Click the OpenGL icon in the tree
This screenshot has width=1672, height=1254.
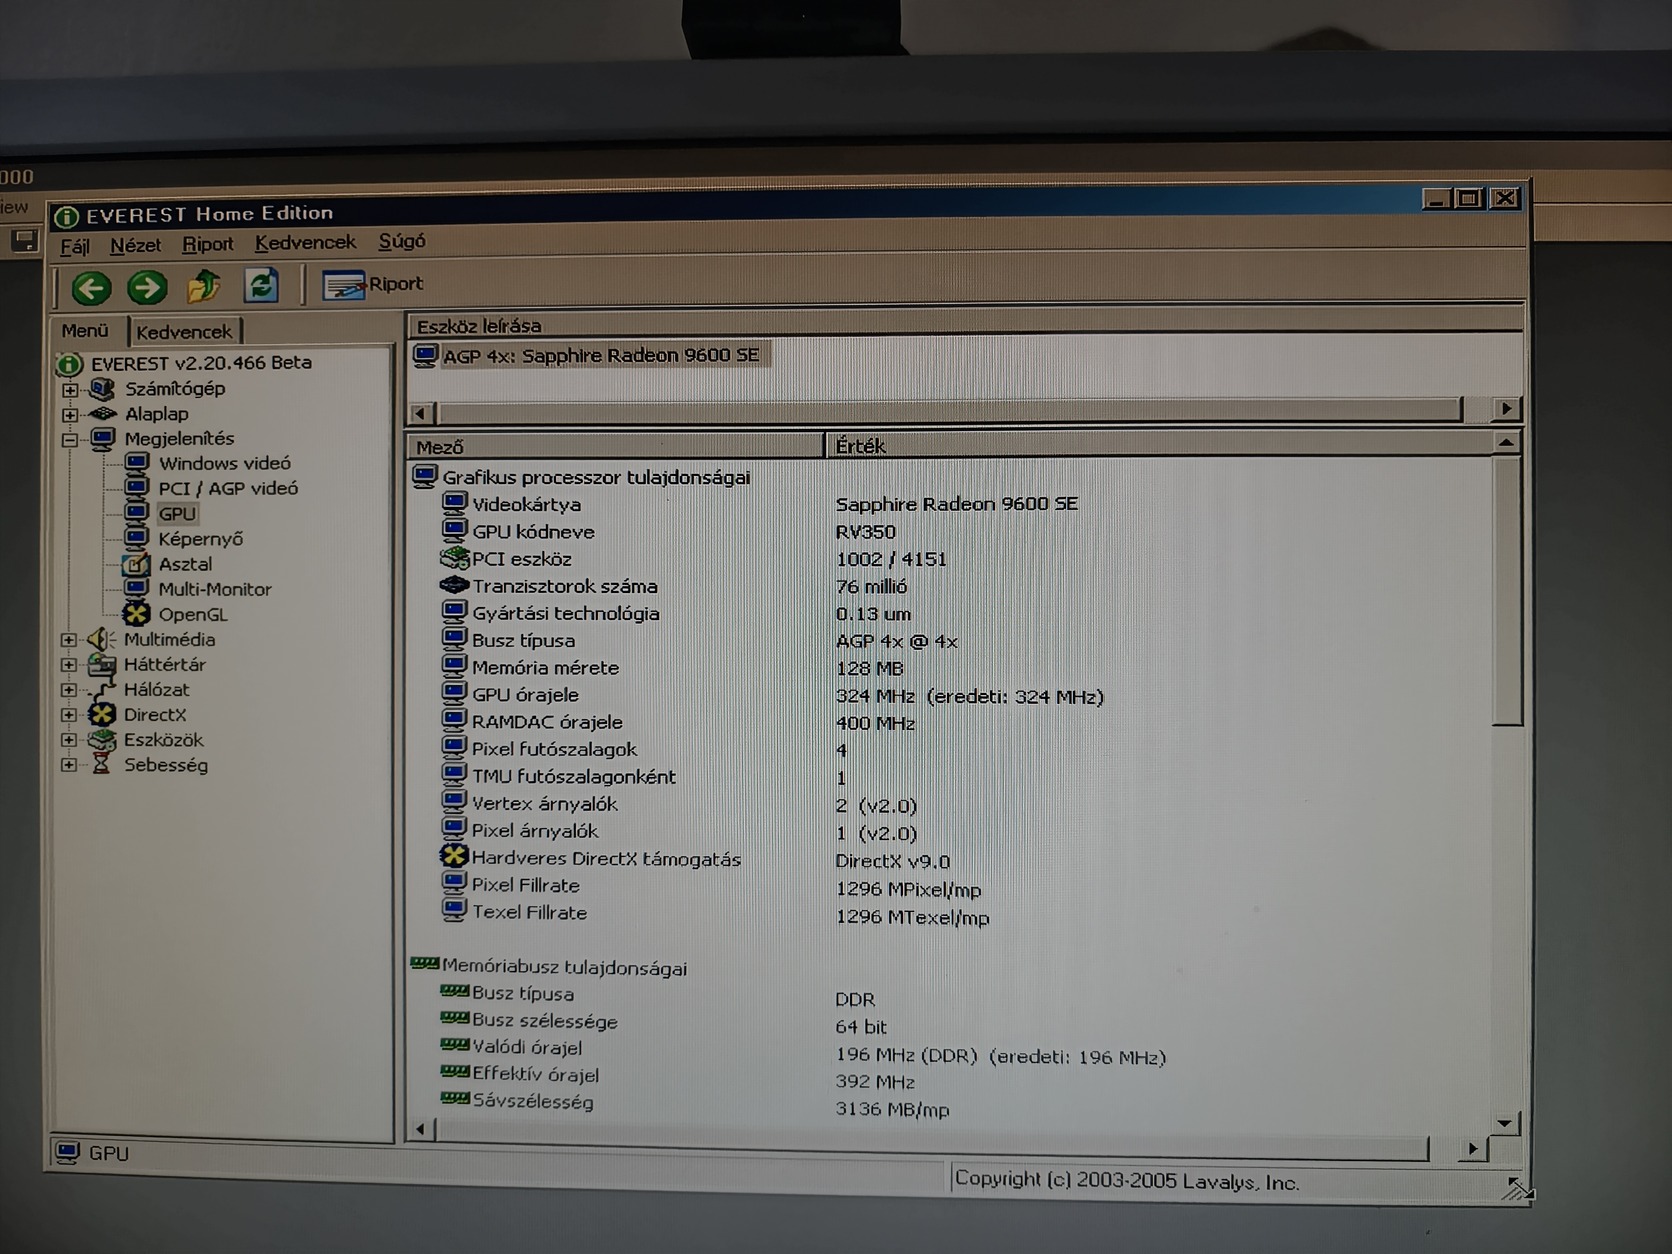(x=136, y=614)
